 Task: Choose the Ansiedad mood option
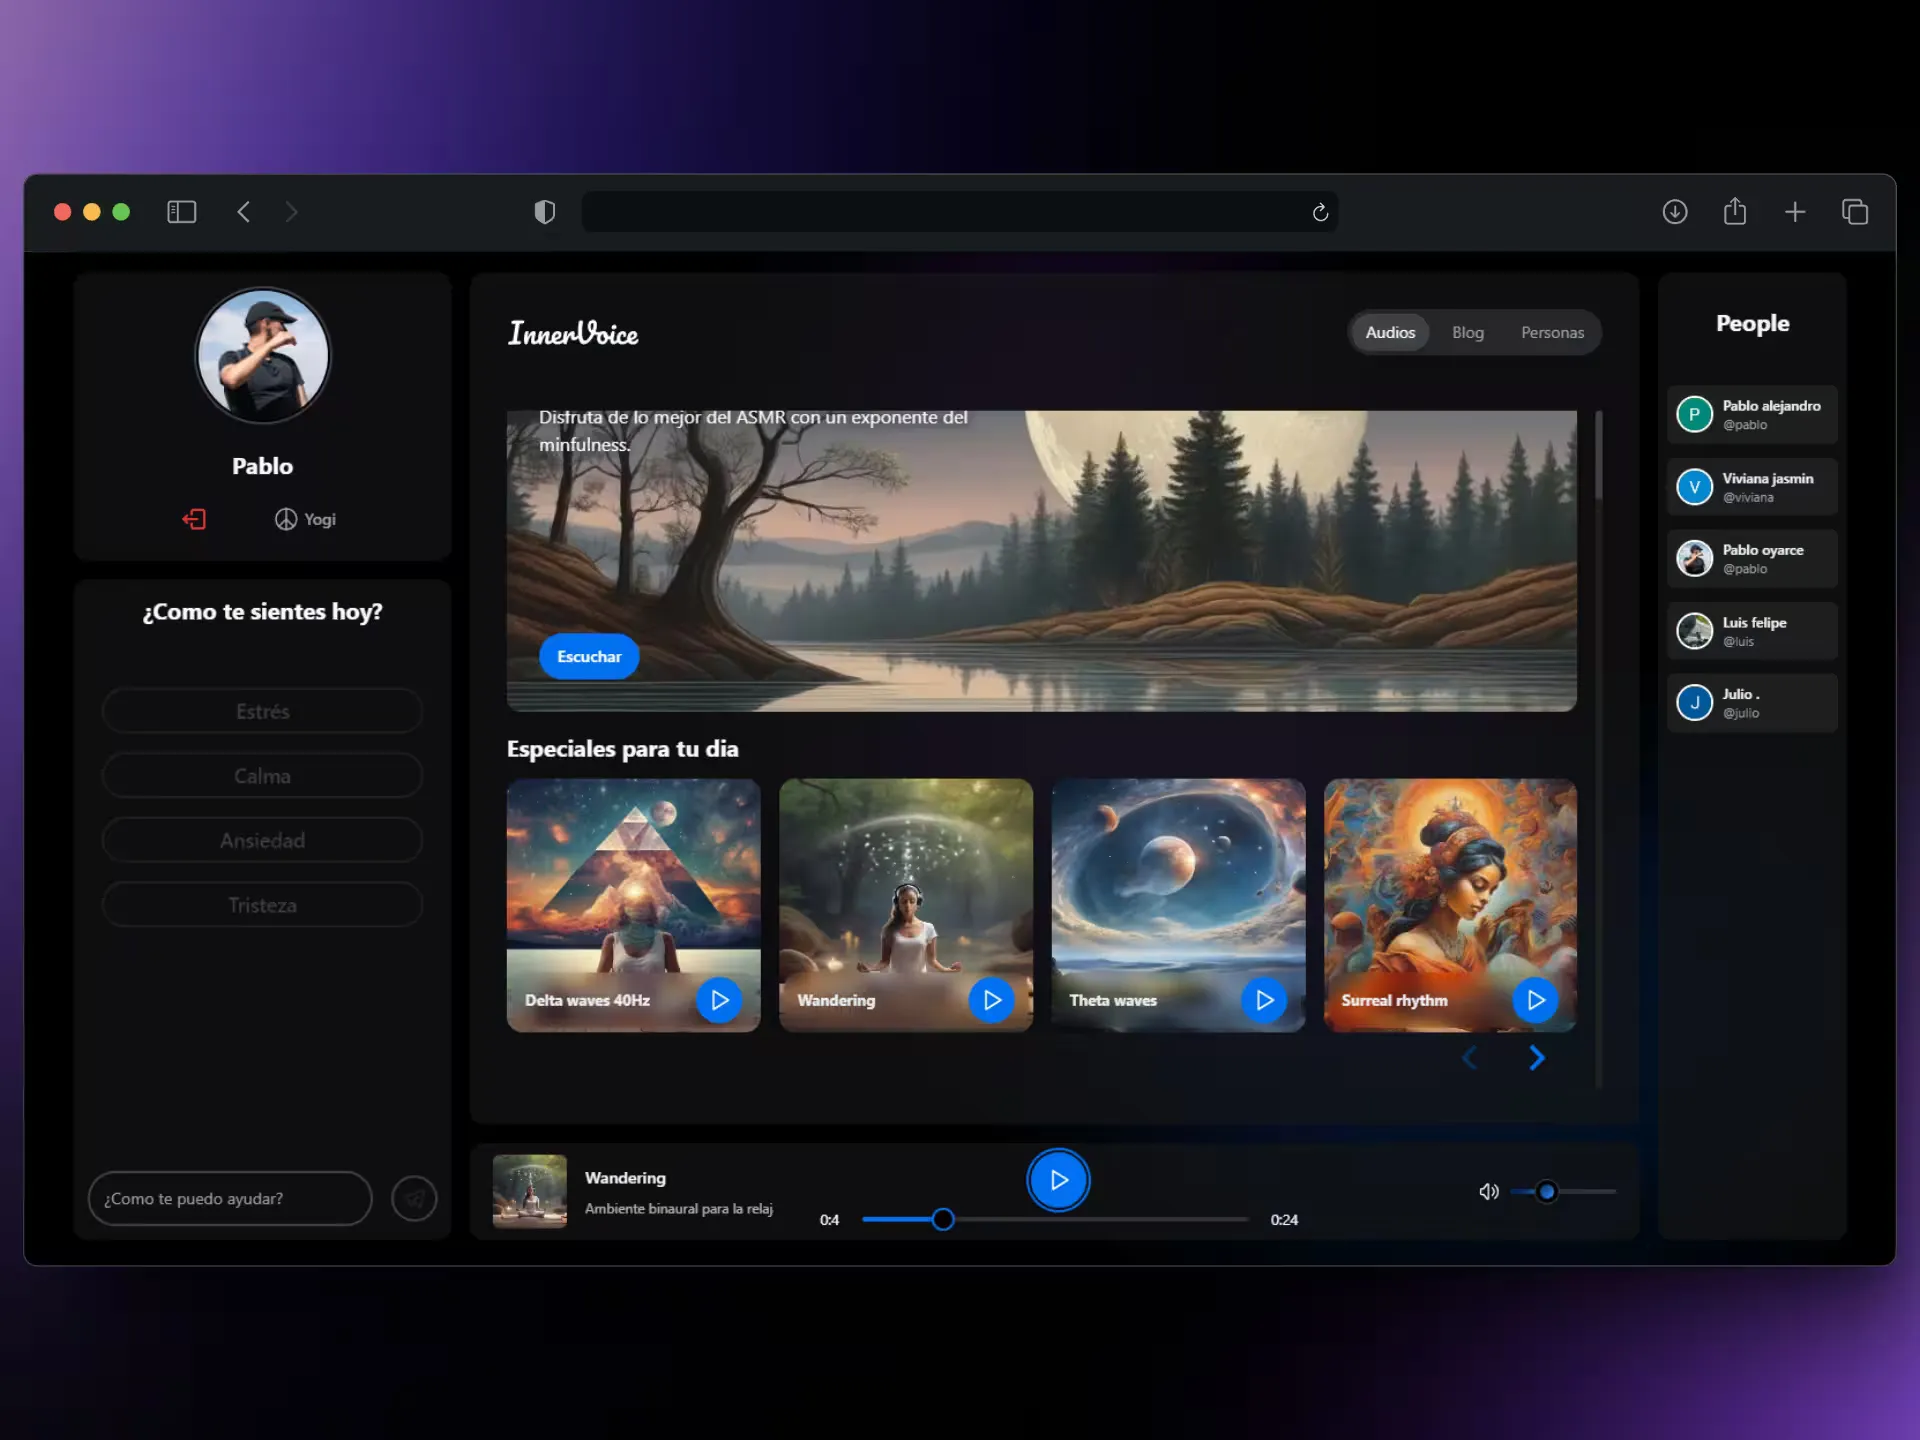point(262,841)
